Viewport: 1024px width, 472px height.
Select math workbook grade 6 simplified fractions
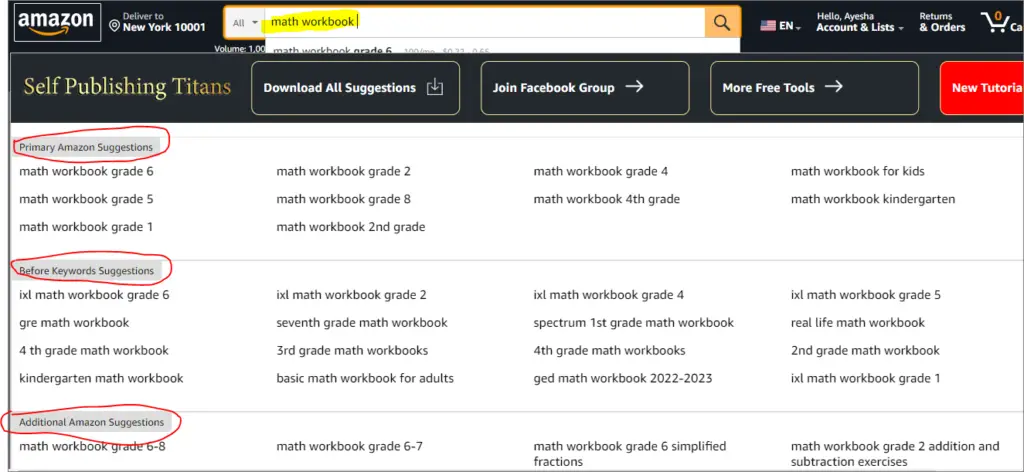(630, 454)
